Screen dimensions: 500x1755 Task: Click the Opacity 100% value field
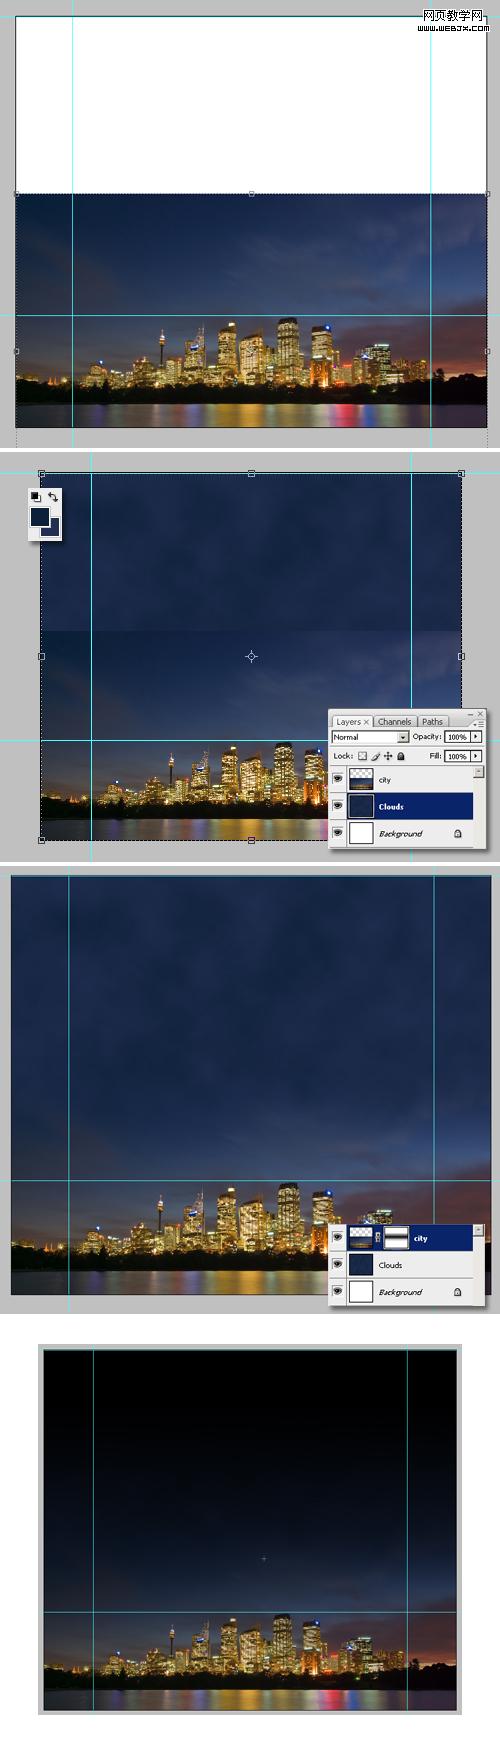[x=457, y=737]
